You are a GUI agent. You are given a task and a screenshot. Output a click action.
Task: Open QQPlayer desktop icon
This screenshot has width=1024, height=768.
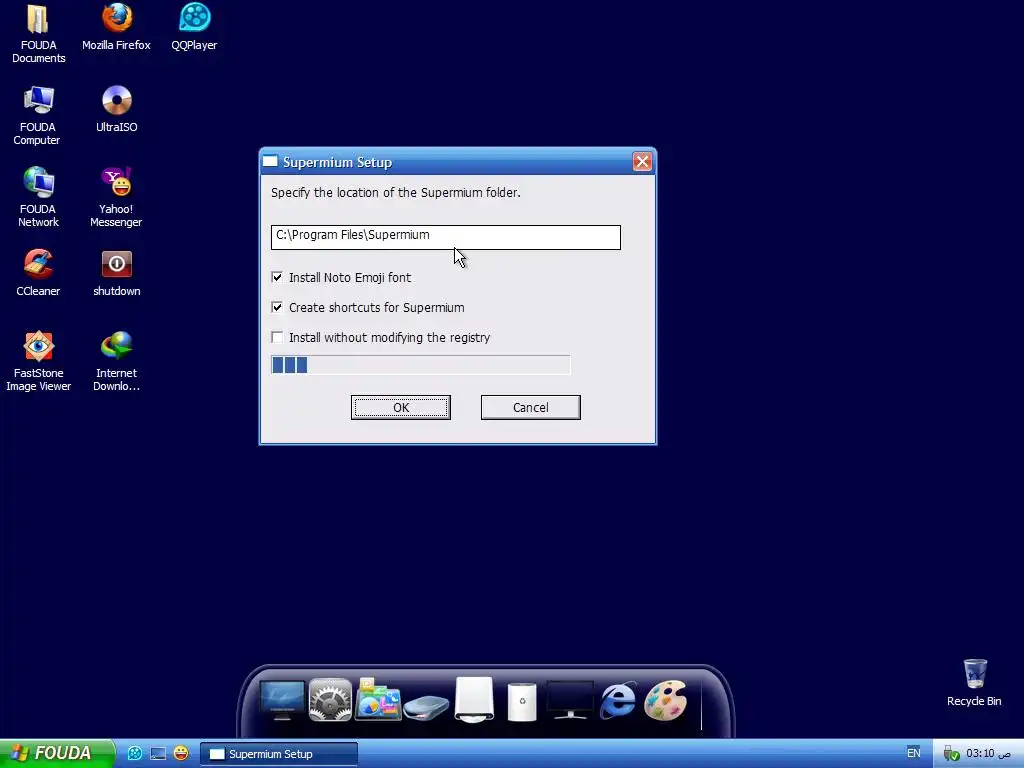[x=194, y=27]
